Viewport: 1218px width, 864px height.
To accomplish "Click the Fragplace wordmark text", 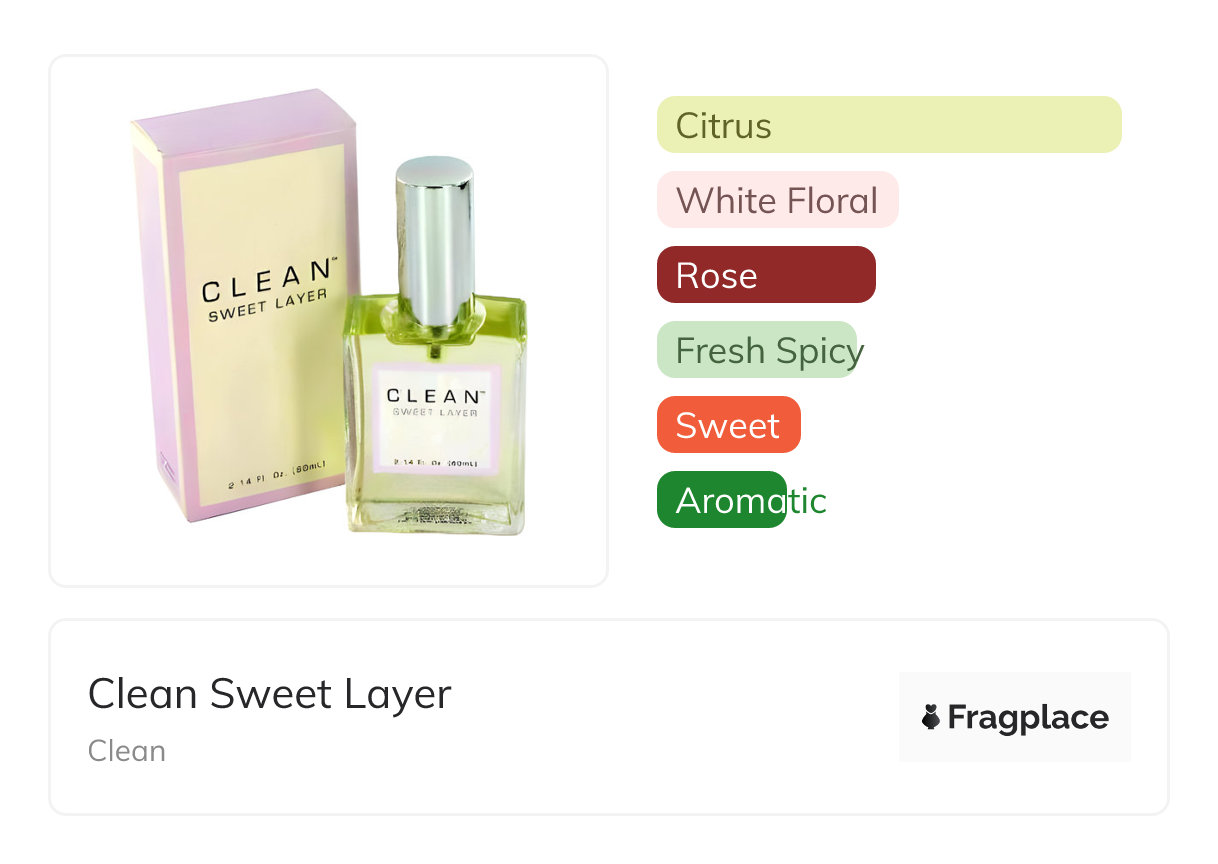I will (1028, 717).
